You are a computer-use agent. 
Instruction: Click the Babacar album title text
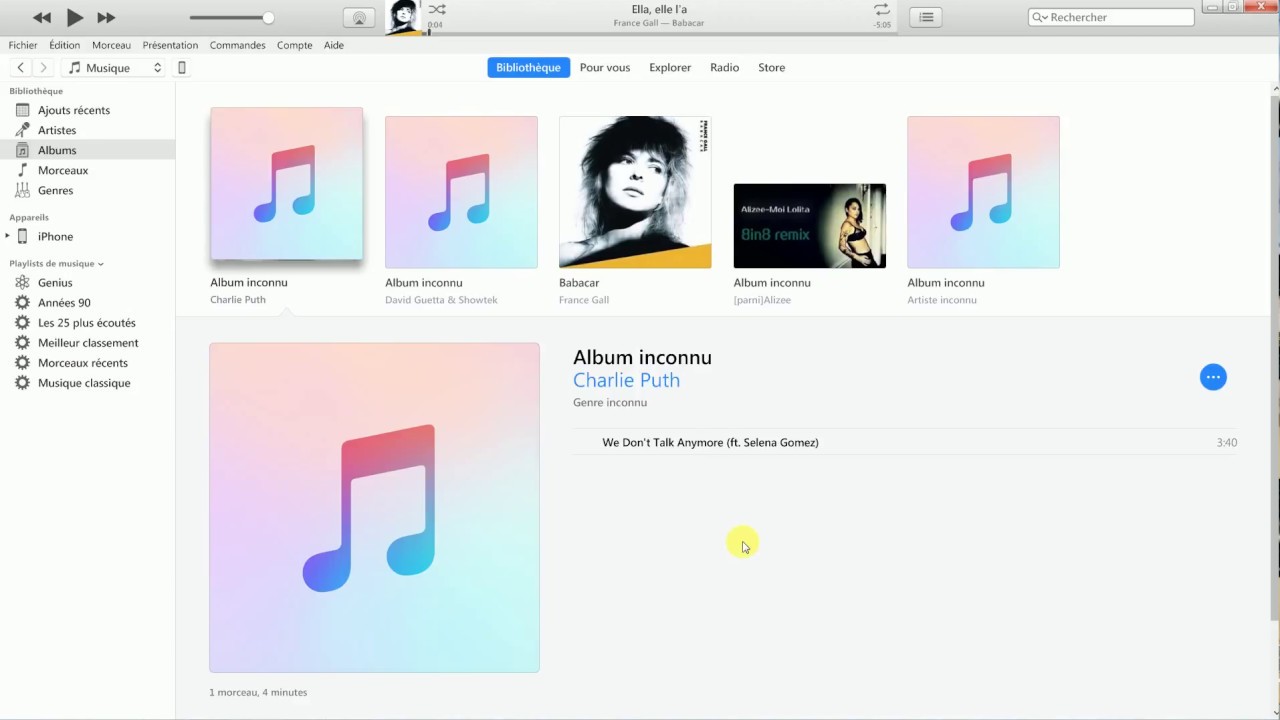pyautogui.click(x=579, y=283)
